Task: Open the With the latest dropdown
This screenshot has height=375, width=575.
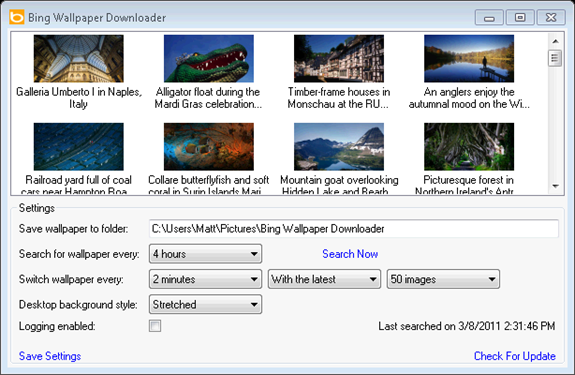Action: (x=324, y=279)
